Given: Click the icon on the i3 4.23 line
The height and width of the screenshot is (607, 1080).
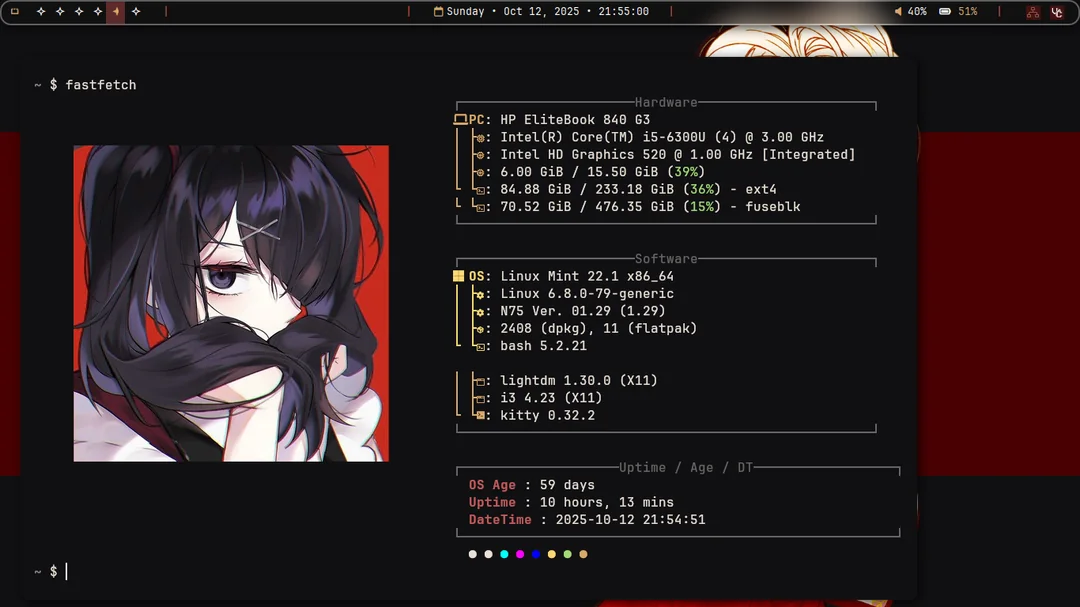Looking at the screenshot, I should pyautogui.click(x=480, y=398).
